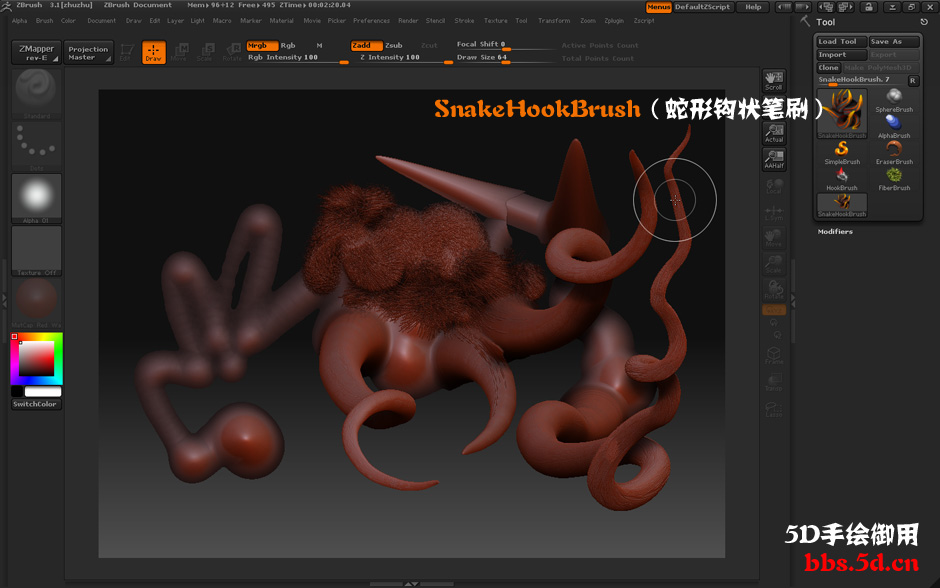
Task: Click the SwitchColor button
Action: pos(36,404)
